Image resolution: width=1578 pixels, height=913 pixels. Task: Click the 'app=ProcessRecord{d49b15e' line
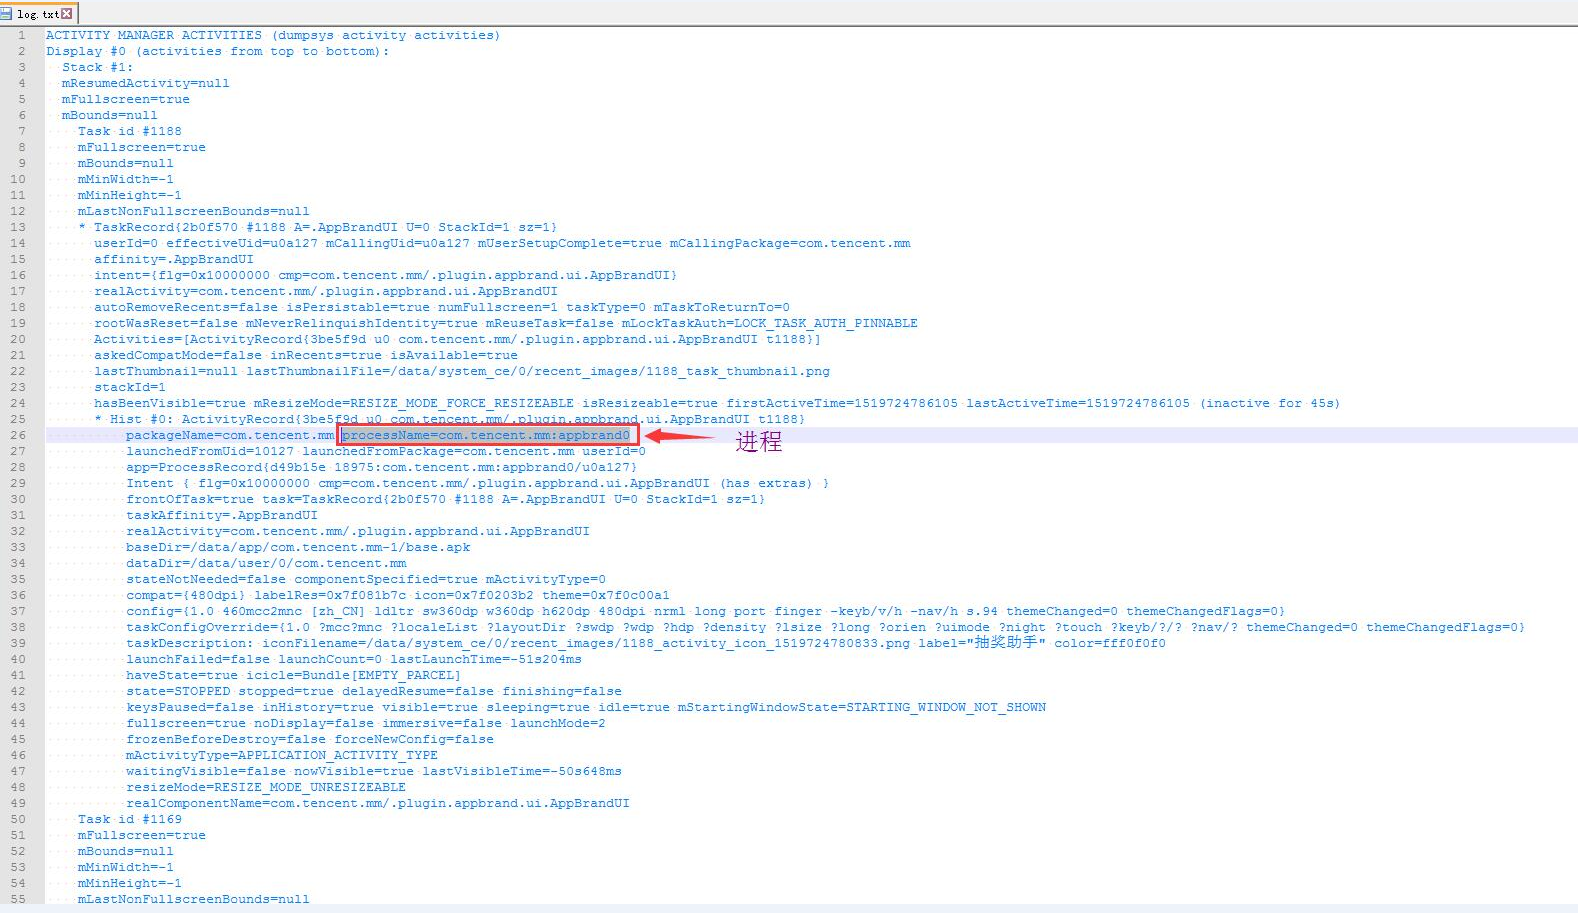point(381,467)
